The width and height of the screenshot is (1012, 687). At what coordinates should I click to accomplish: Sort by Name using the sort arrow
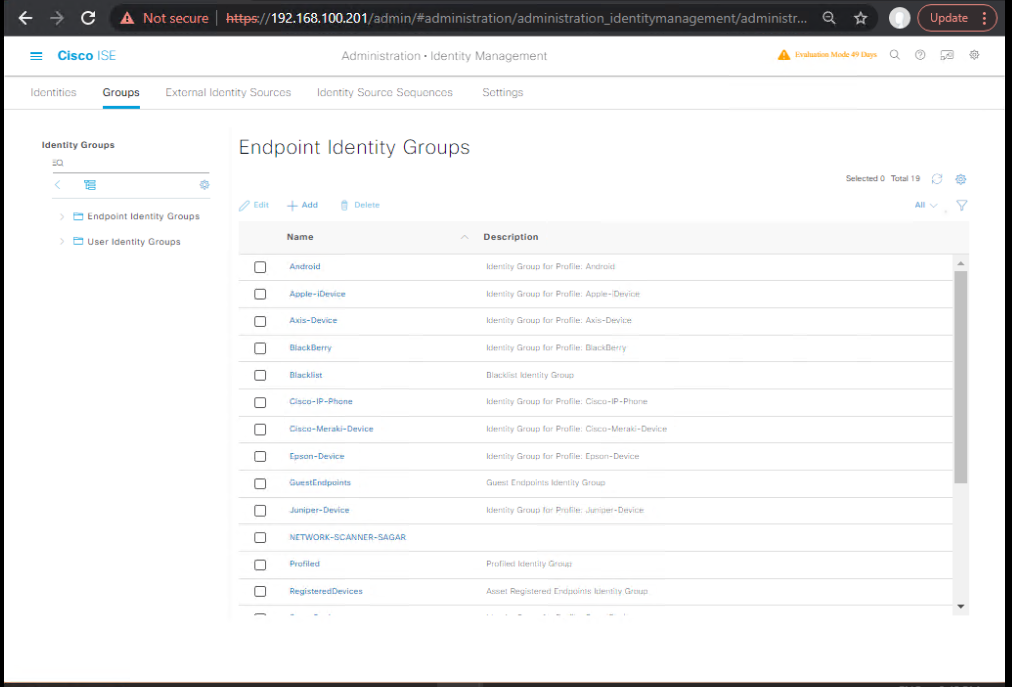[x=464, y=237]
